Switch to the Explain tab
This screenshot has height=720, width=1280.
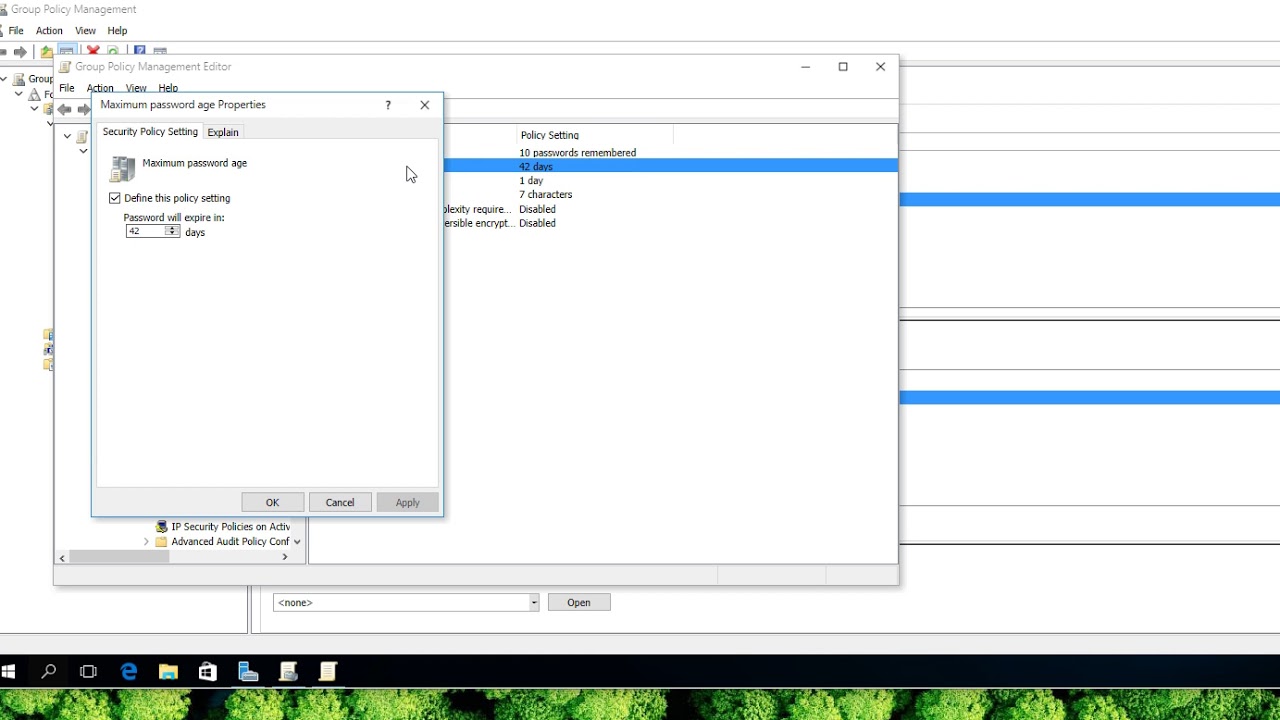click(x=223, y=132)
